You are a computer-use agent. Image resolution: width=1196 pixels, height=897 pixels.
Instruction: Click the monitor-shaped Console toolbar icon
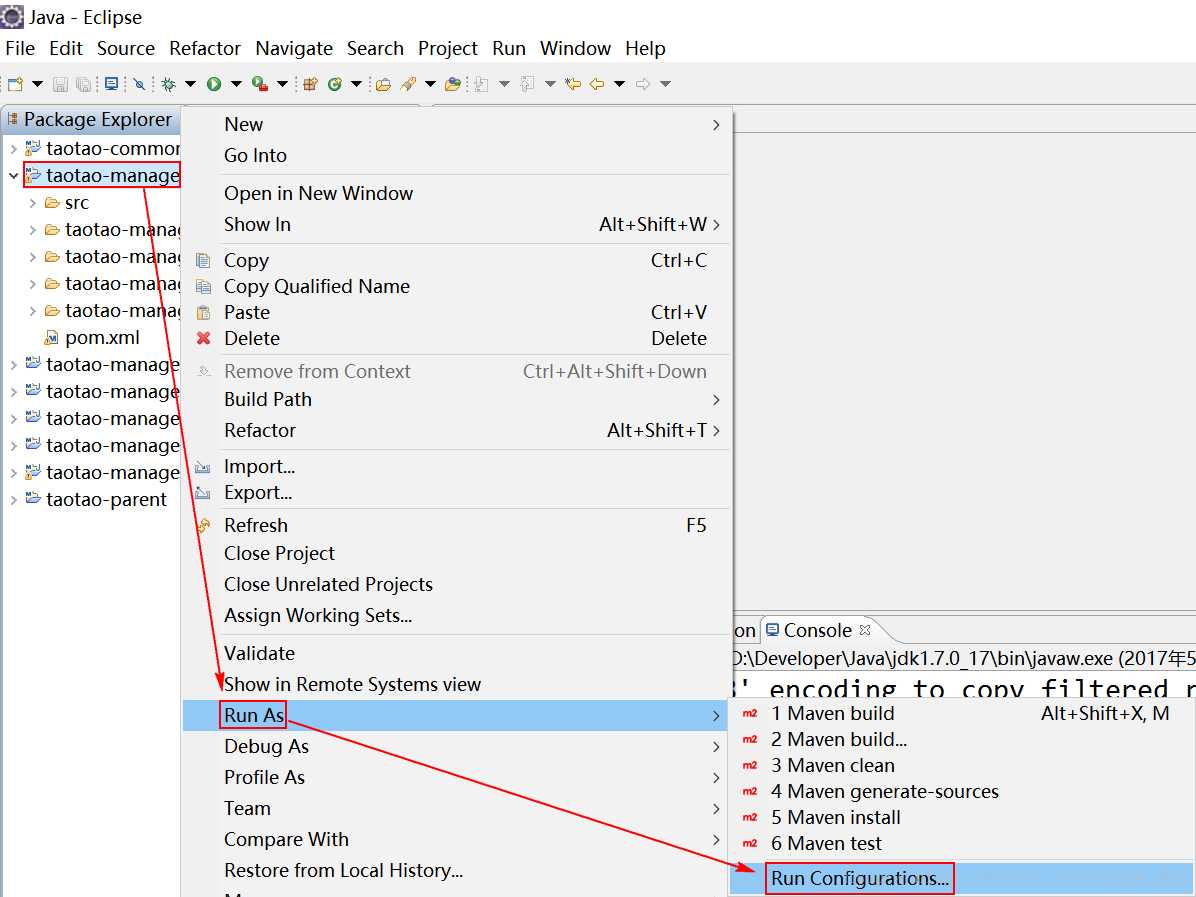[x=111, y=83]
